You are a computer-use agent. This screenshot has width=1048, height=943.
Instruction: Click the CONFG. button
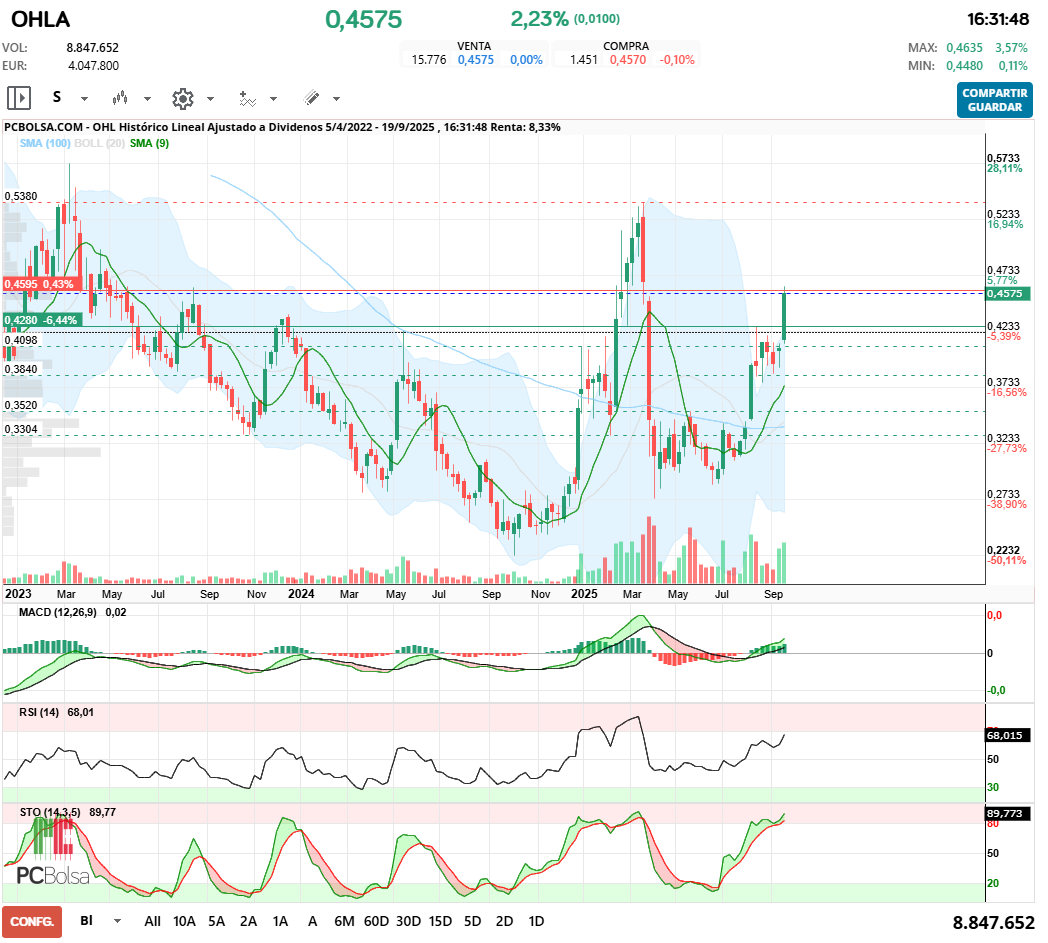32,922
